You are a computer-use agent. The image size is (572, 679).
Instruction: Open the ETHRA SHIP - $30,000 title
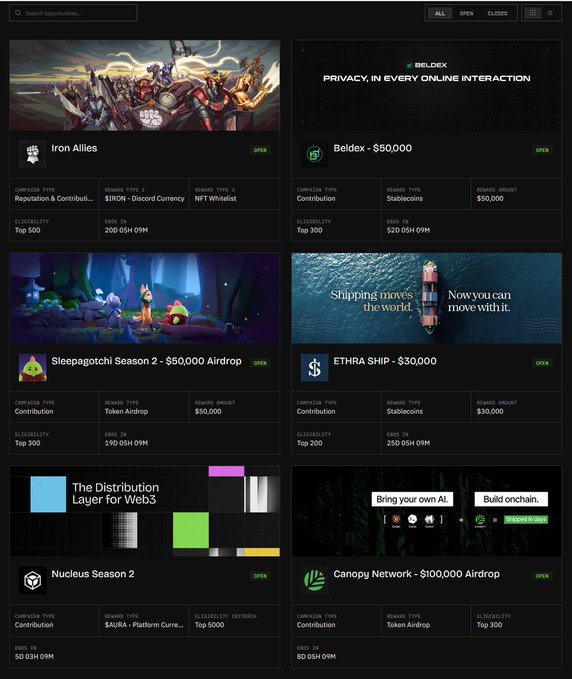[385, 361]
